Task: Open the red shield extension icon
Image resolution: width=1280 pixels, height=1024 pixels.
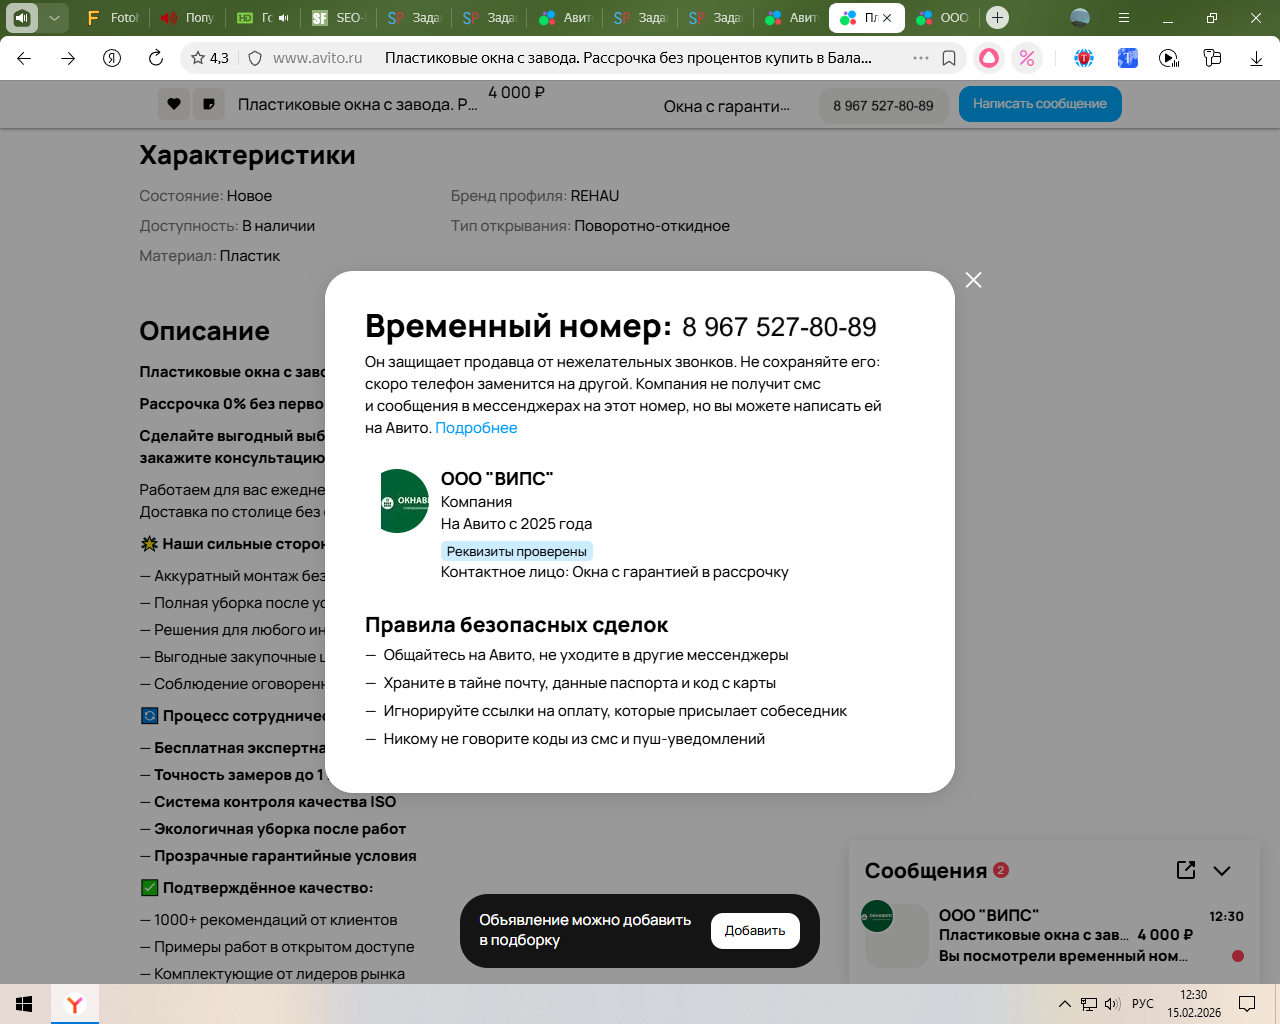Action: (1084, 58)
